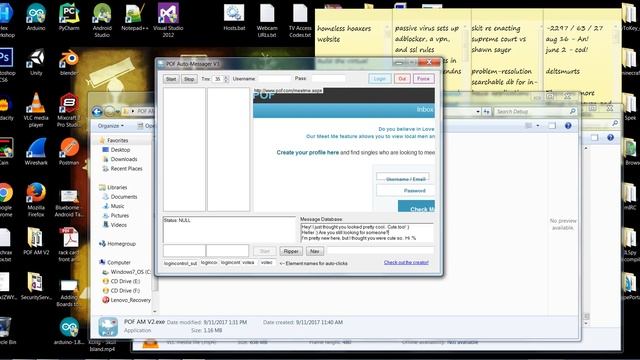Open Explorer address bar history dropdown

coord(478,111)
